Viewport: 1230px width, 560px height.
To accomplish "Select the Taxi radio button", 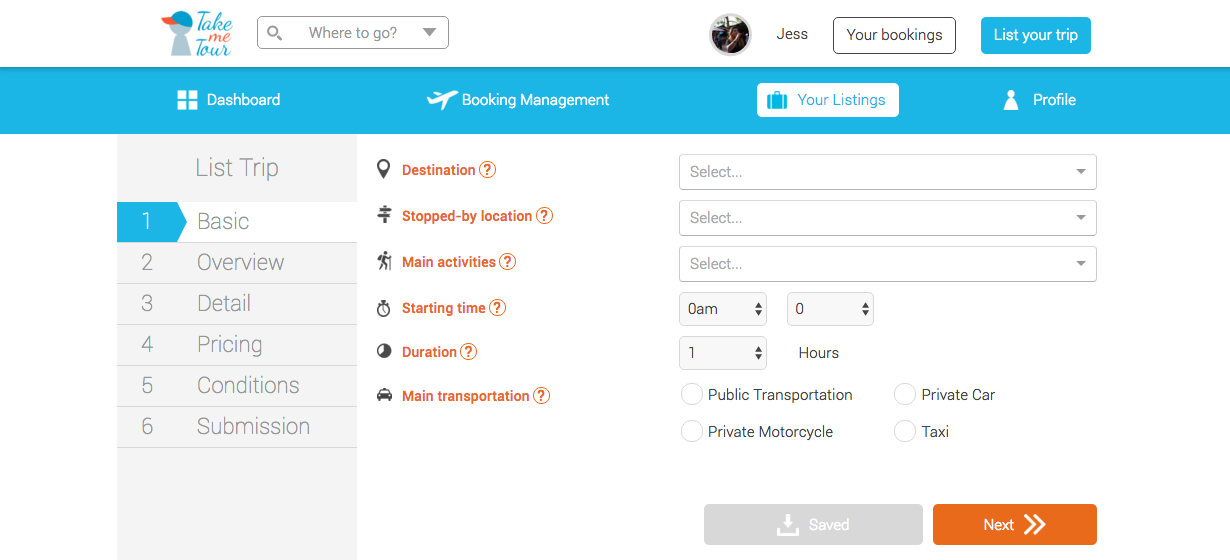I will click(905, 432).
